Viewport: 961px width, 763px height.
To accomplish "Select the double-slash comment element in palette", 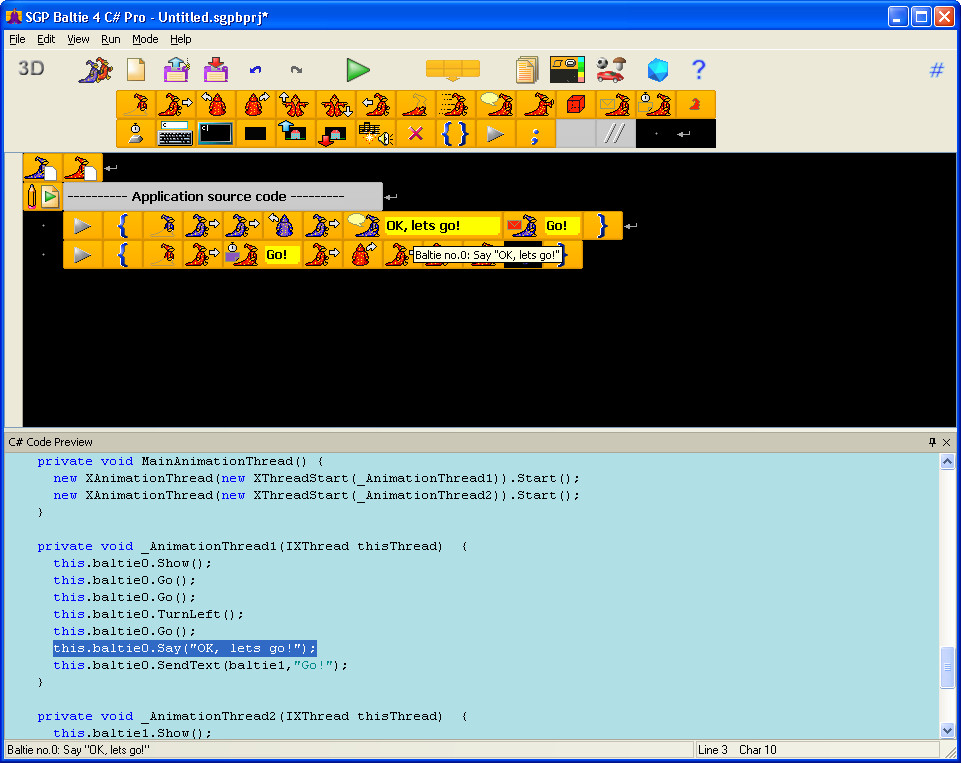I will pos(615,134).
